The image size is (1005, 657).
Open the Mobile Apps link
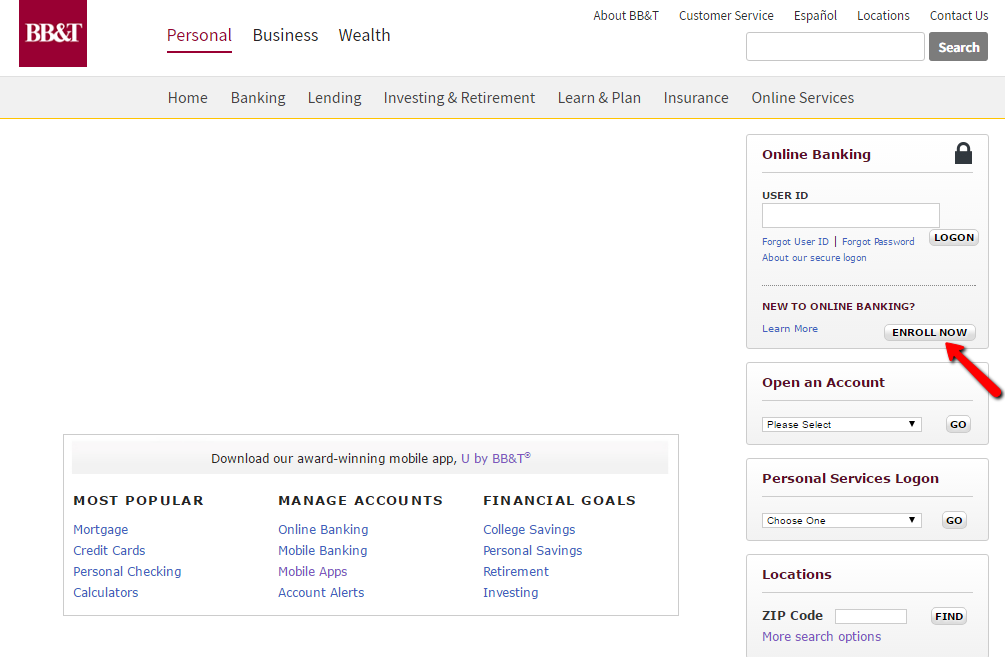312,572
